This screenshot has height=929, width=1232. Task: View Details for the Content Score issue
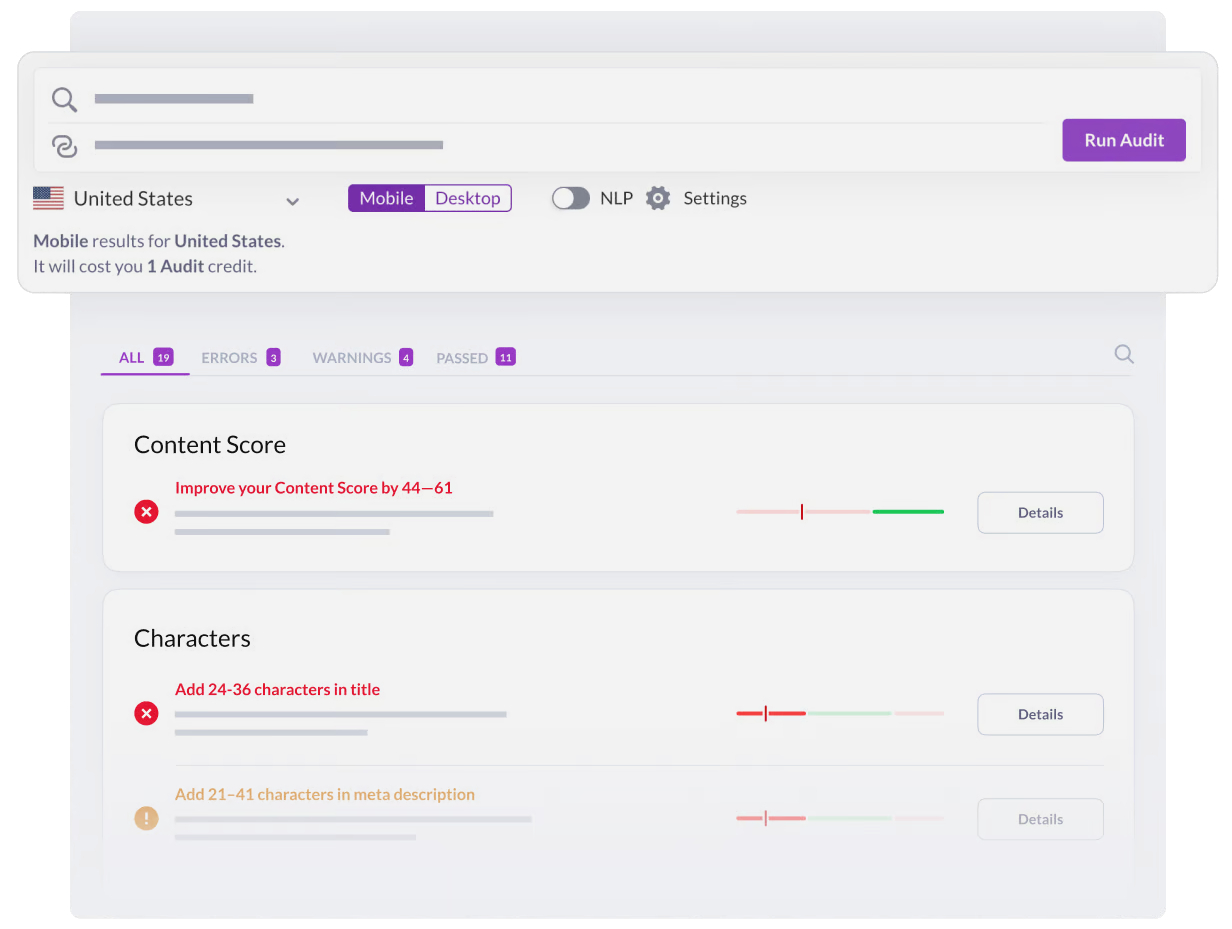pos(1040,512)
